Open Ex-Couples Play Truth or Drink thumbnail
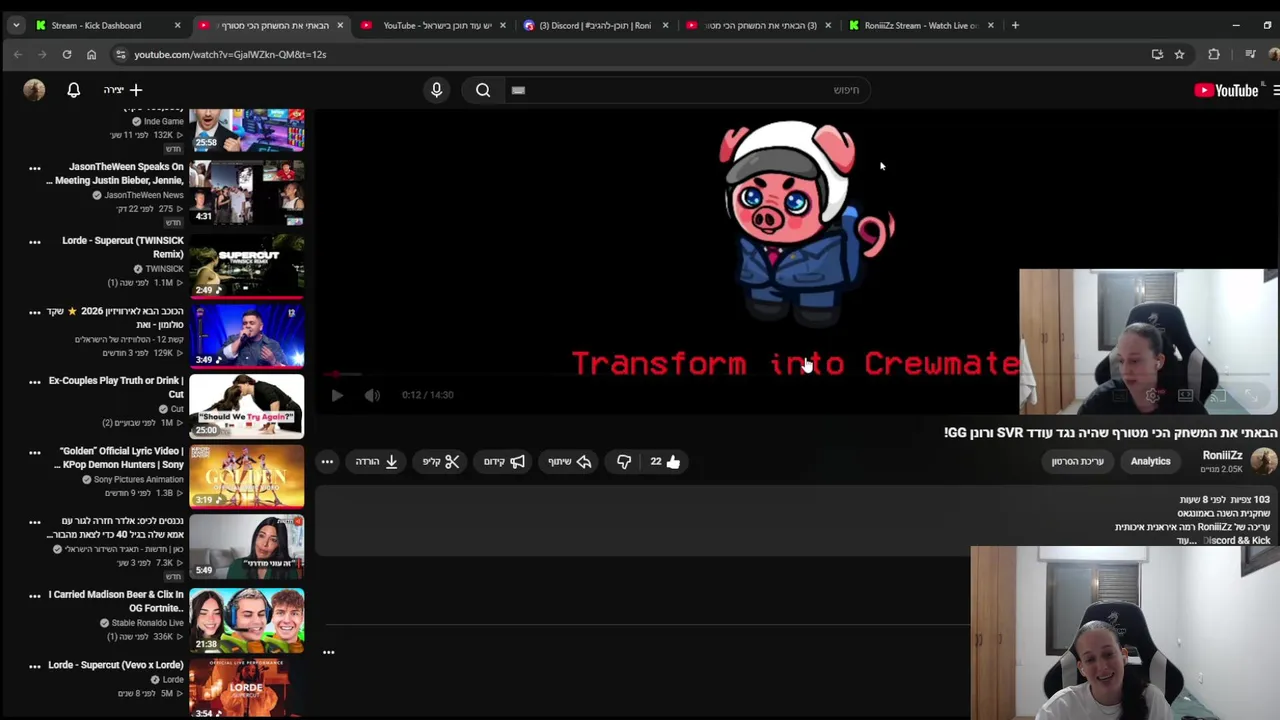Image resolution: width=1280 pixels, height=720 pixels. point(246,407)
